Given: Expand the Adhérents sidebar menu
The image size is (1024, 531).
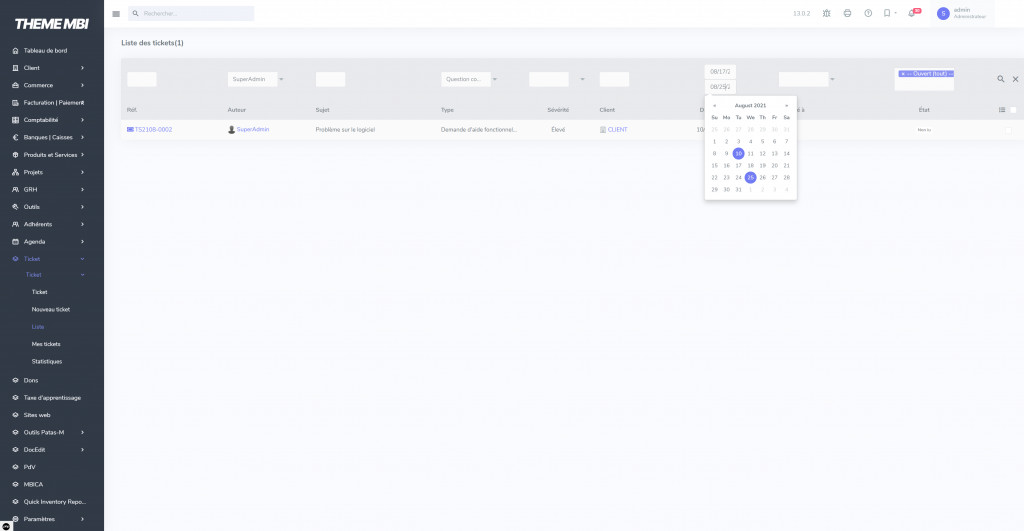Looking at the screenshot, I should (82, 224).
